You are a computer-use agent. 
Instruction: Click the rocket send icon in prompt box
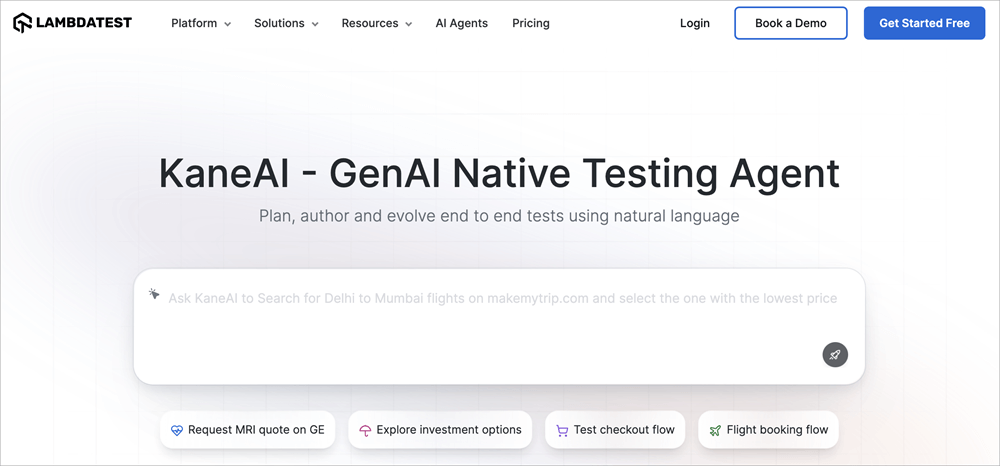[835, 354]
